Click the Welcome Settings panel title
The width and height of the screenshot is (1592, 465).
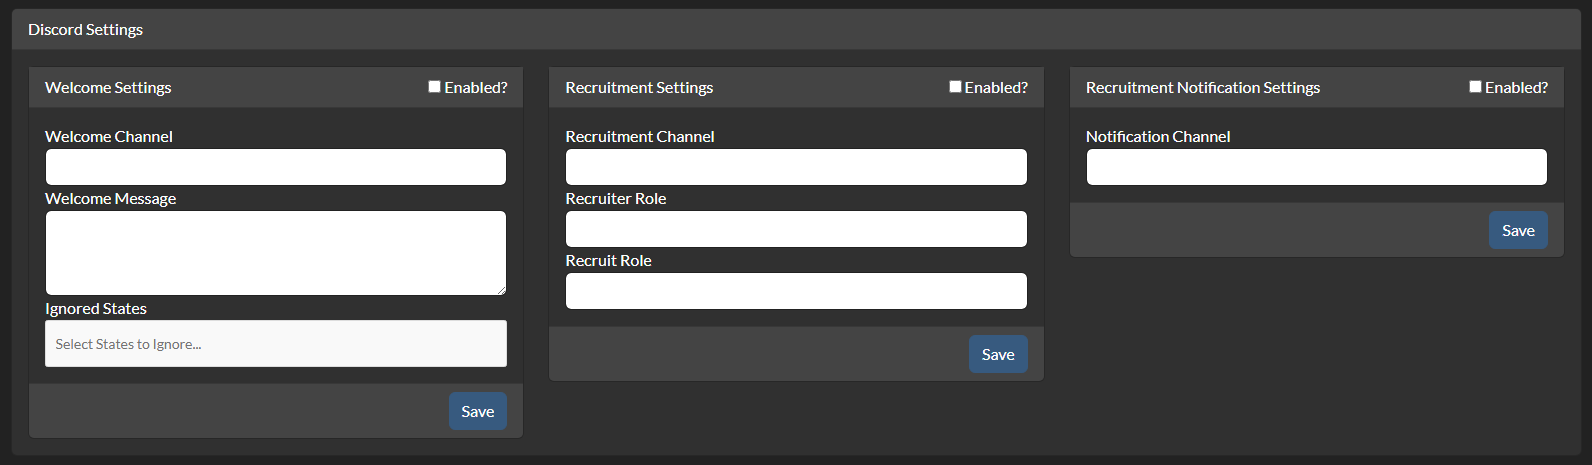pos(108,88)
